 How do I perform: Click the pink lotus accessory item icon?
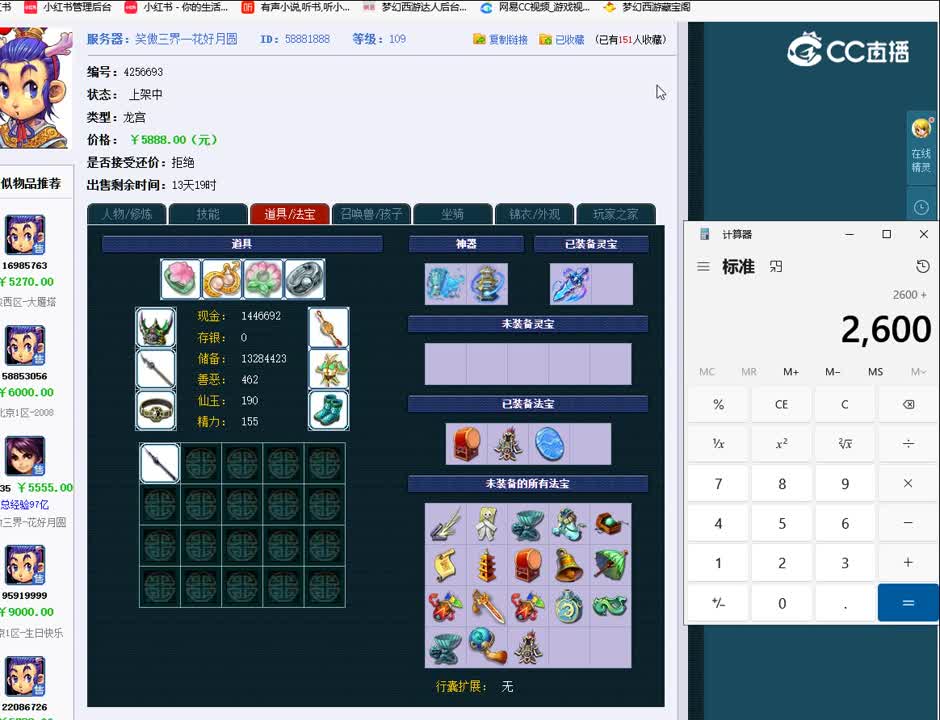[x=180, y=279]
